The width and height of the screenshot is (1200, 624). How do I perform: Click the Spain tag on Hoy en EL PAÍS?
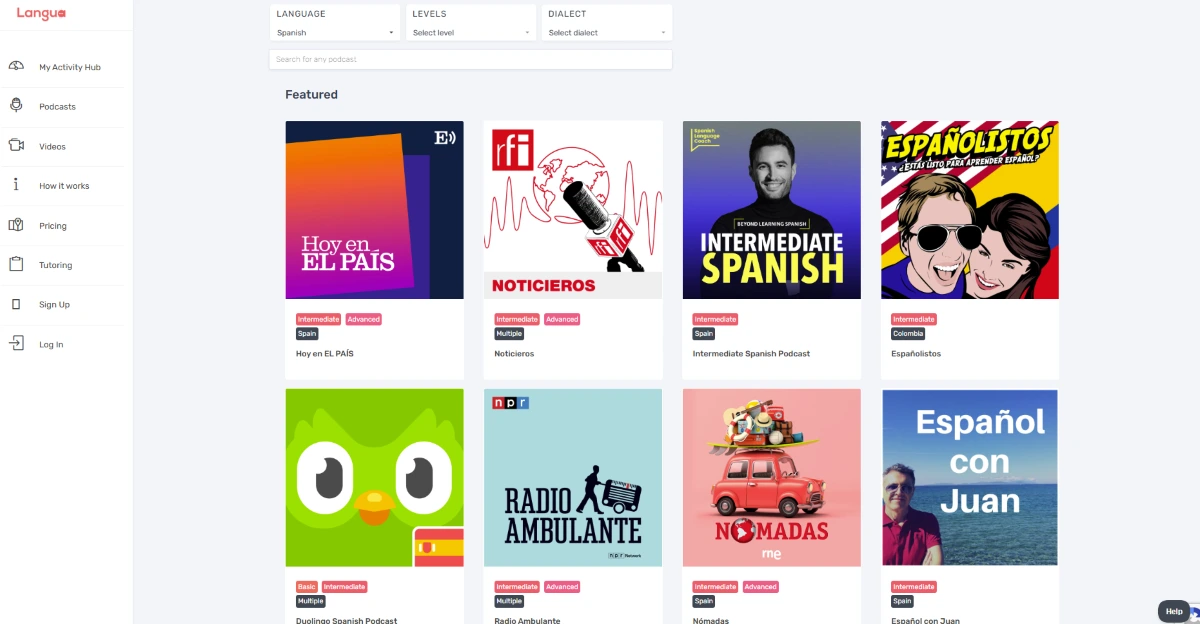point(307,334)
